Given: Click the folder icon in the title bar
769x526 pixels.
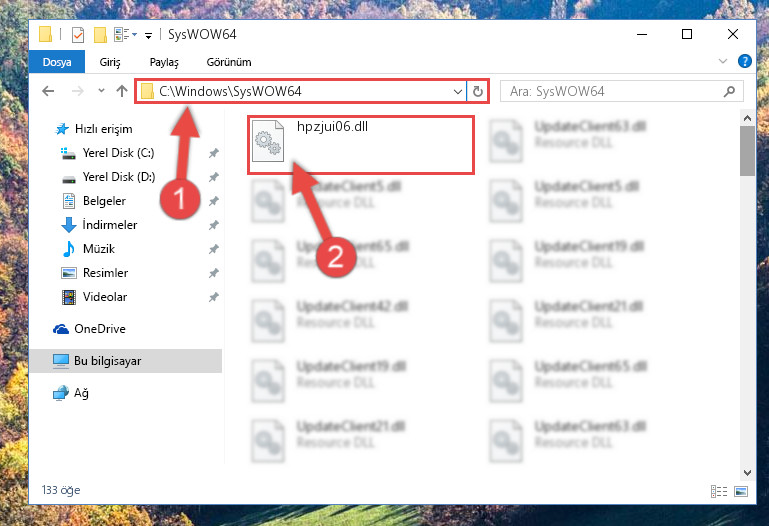Looking at the screenshot, I should [46, 34].
